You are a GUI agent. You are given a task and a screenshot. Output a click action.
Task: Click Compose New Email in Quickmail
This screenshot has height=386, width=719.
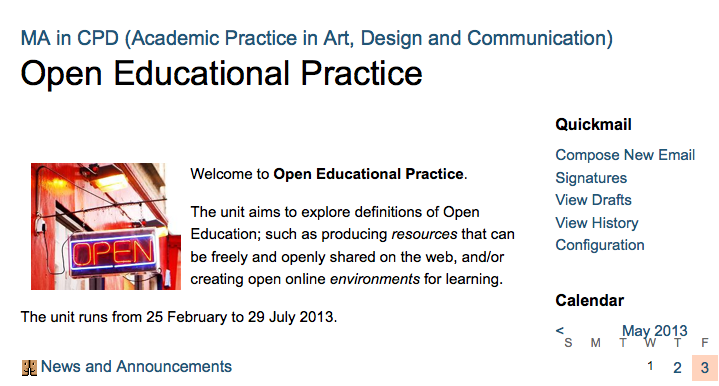(x=625, y=155)
